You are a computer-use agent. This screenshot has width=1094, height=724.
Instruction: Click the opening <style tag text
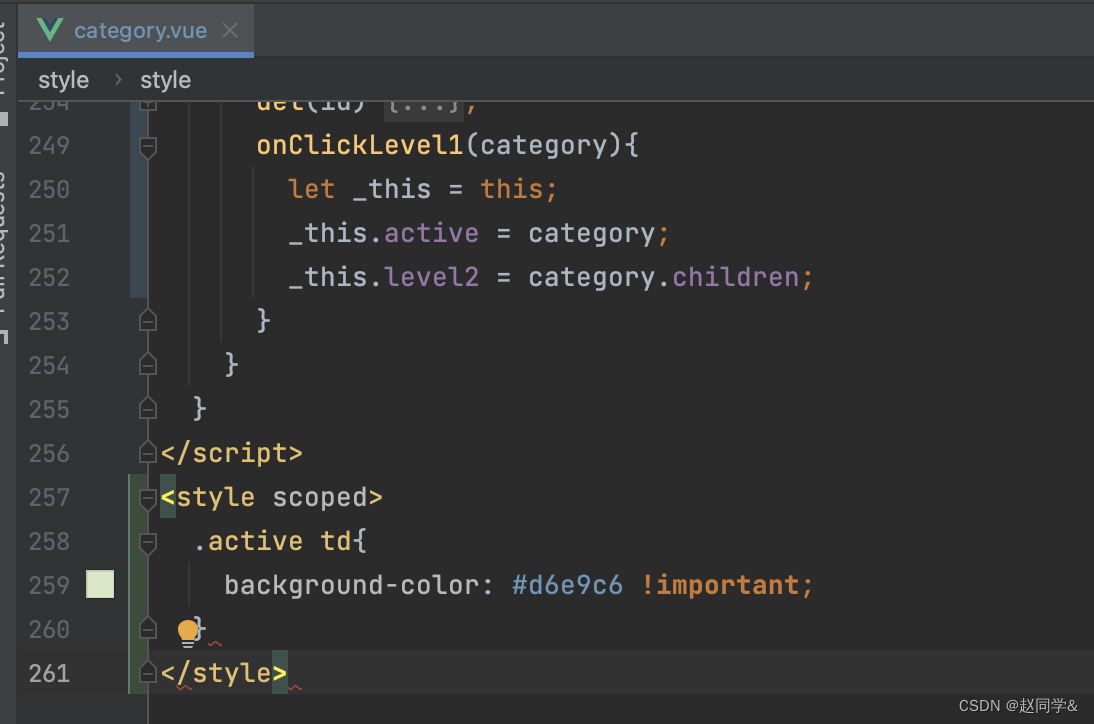[208, 497]
